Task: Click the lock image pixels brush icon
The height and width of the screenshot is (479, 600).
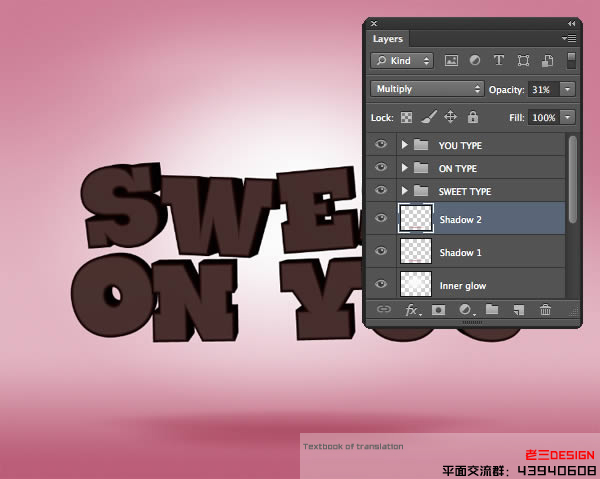Action: tap(428, 117)
